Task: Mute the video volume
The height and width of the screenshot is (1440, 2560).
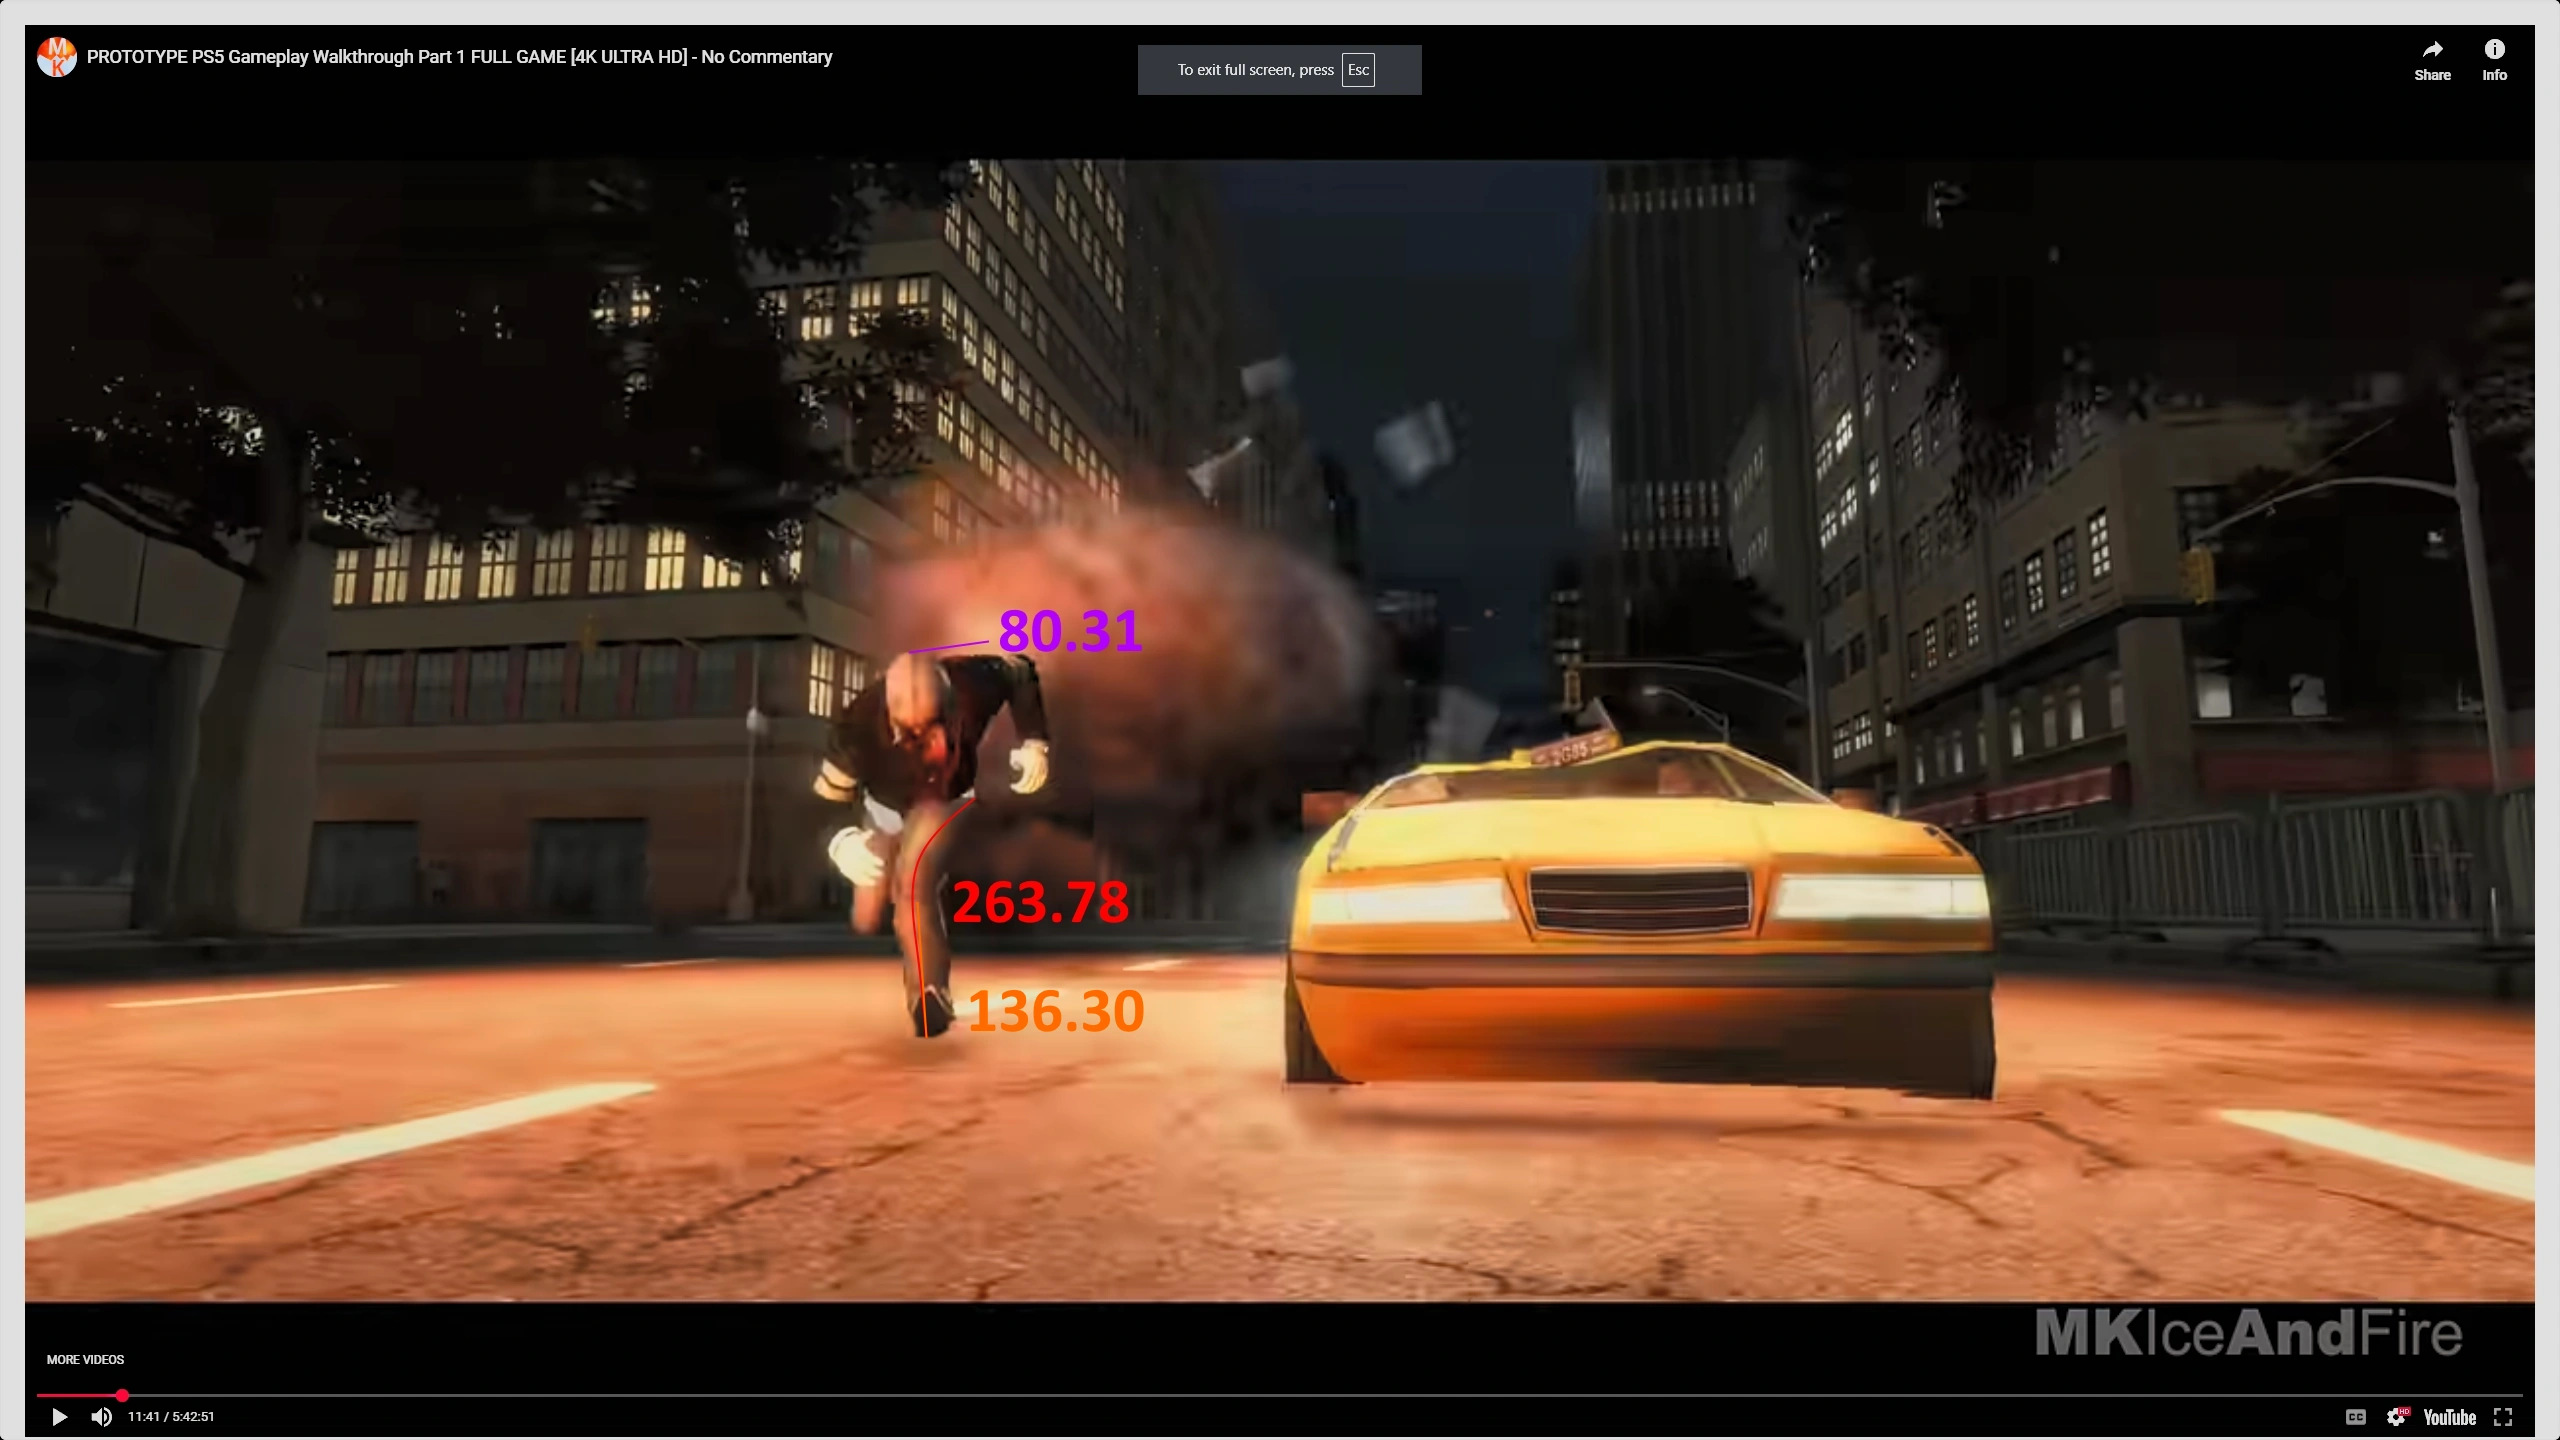Action: point(102,1416)
